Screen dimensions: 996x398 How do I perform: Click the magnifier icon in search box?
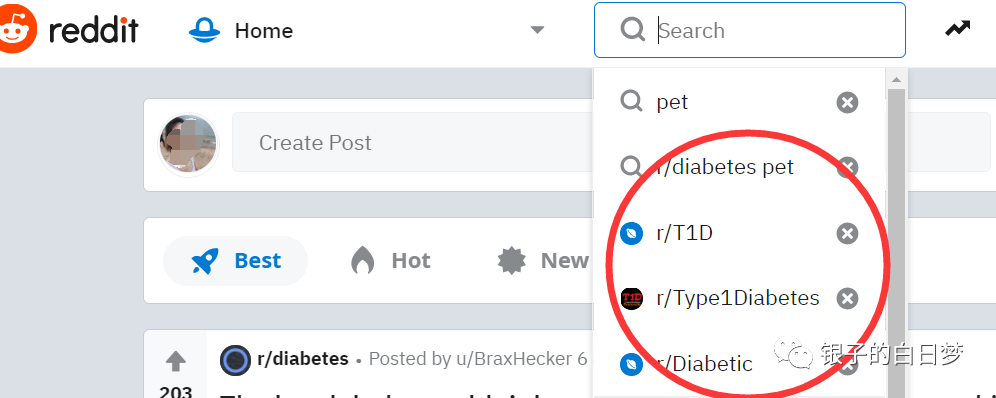633,30
